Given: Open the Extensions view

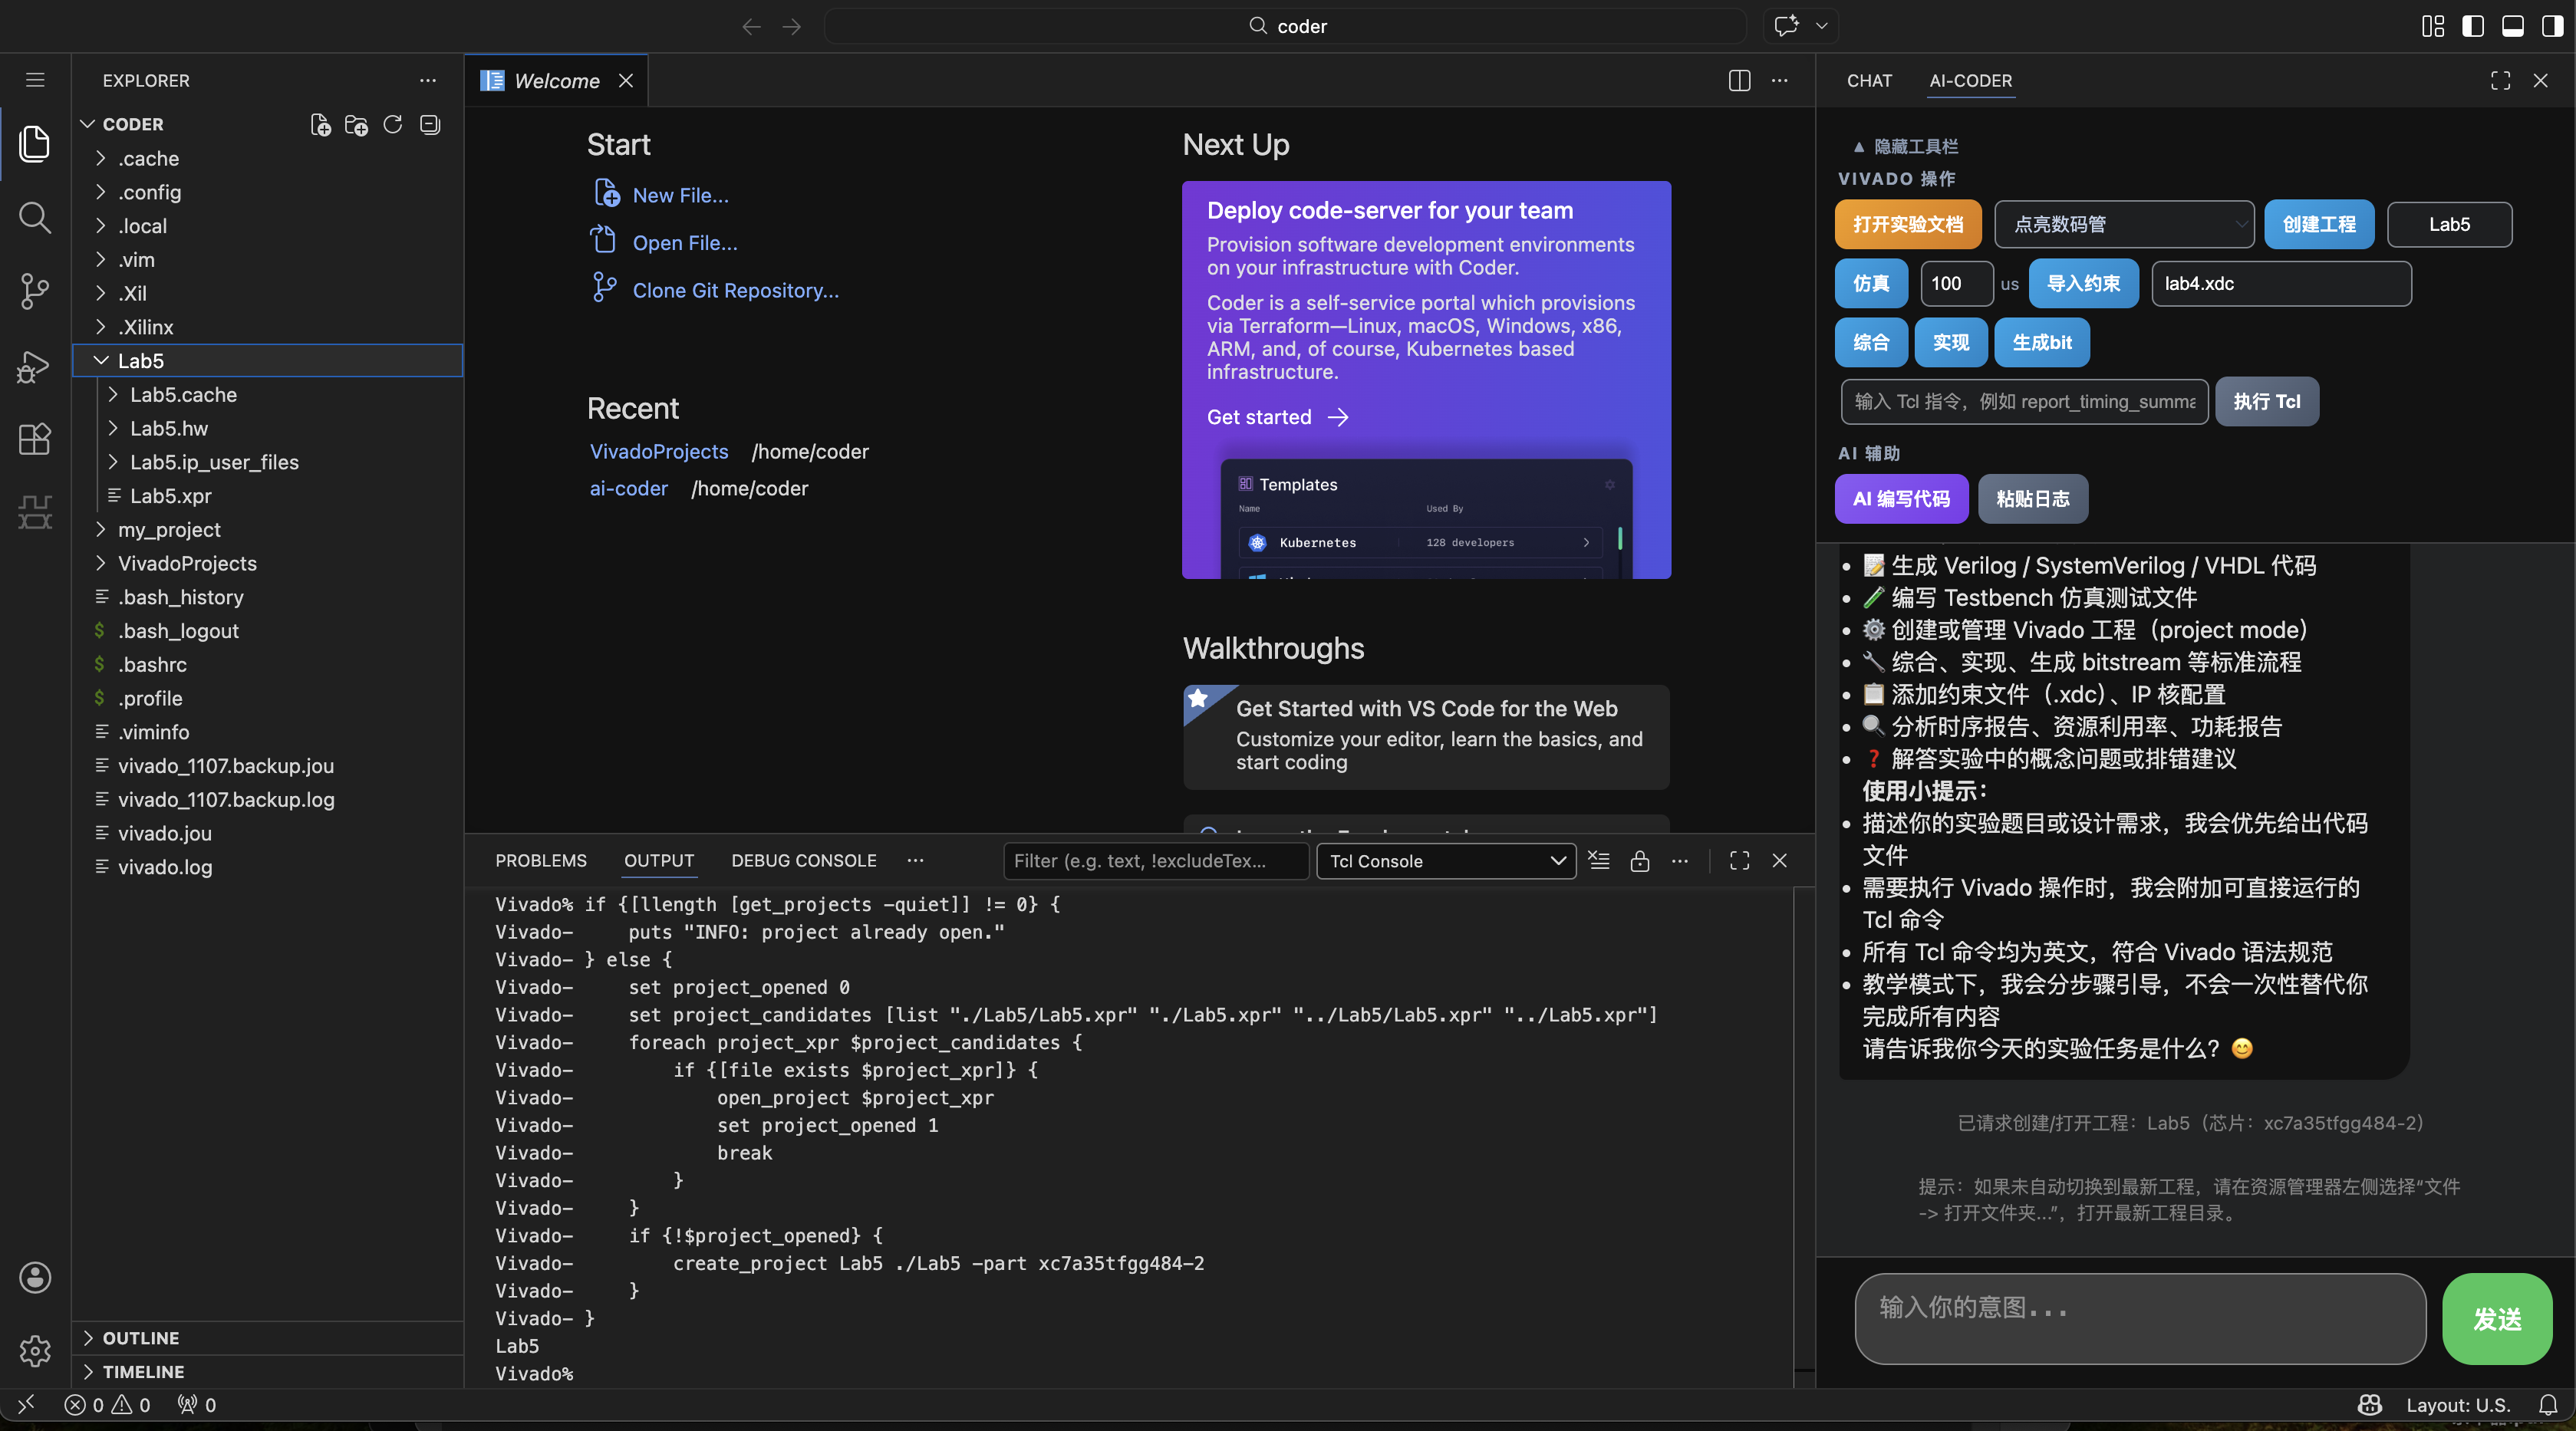Looking at the screenshot, I should [x=35, y=439].
